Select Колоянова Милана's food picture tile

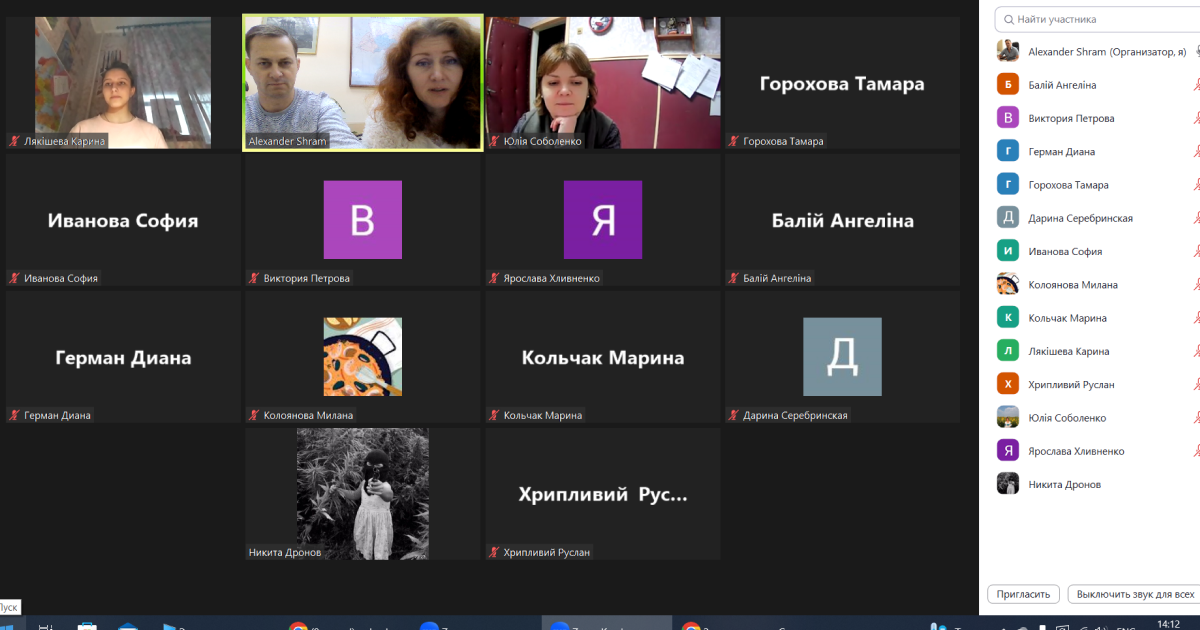click(363, 357)
